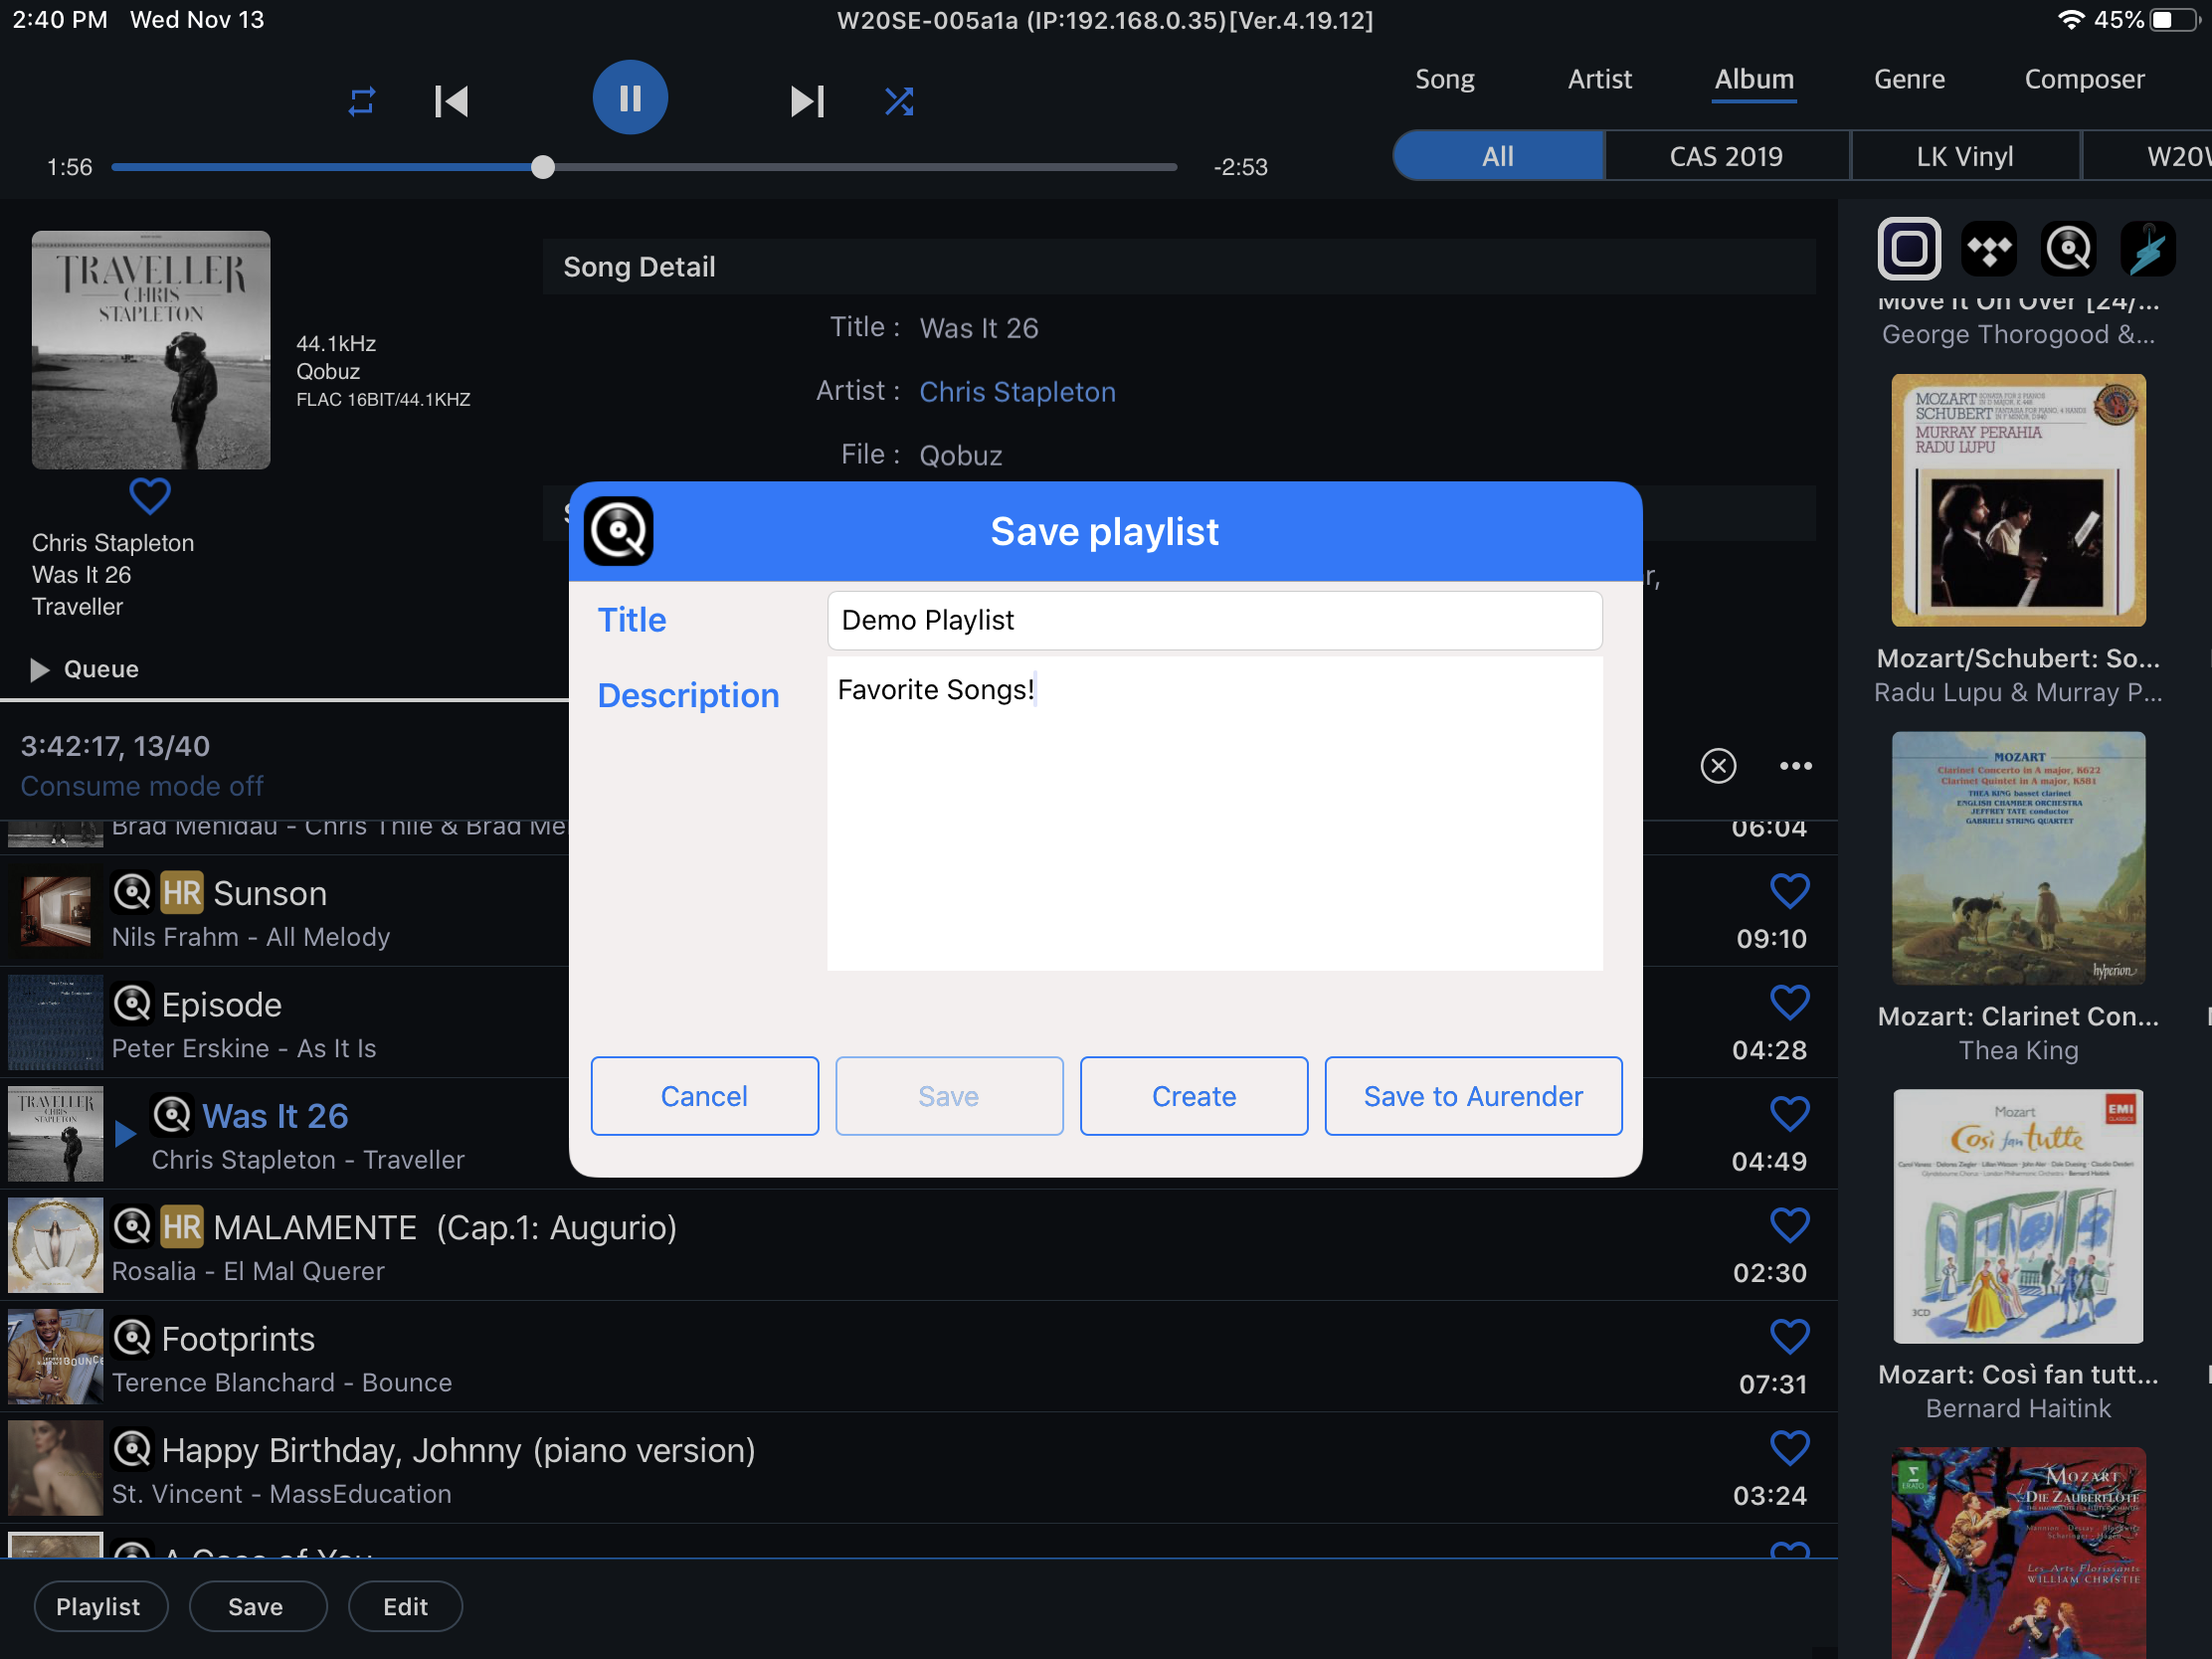Open Mozart Die Zauberflöte album cover

click(2018, 1553)
